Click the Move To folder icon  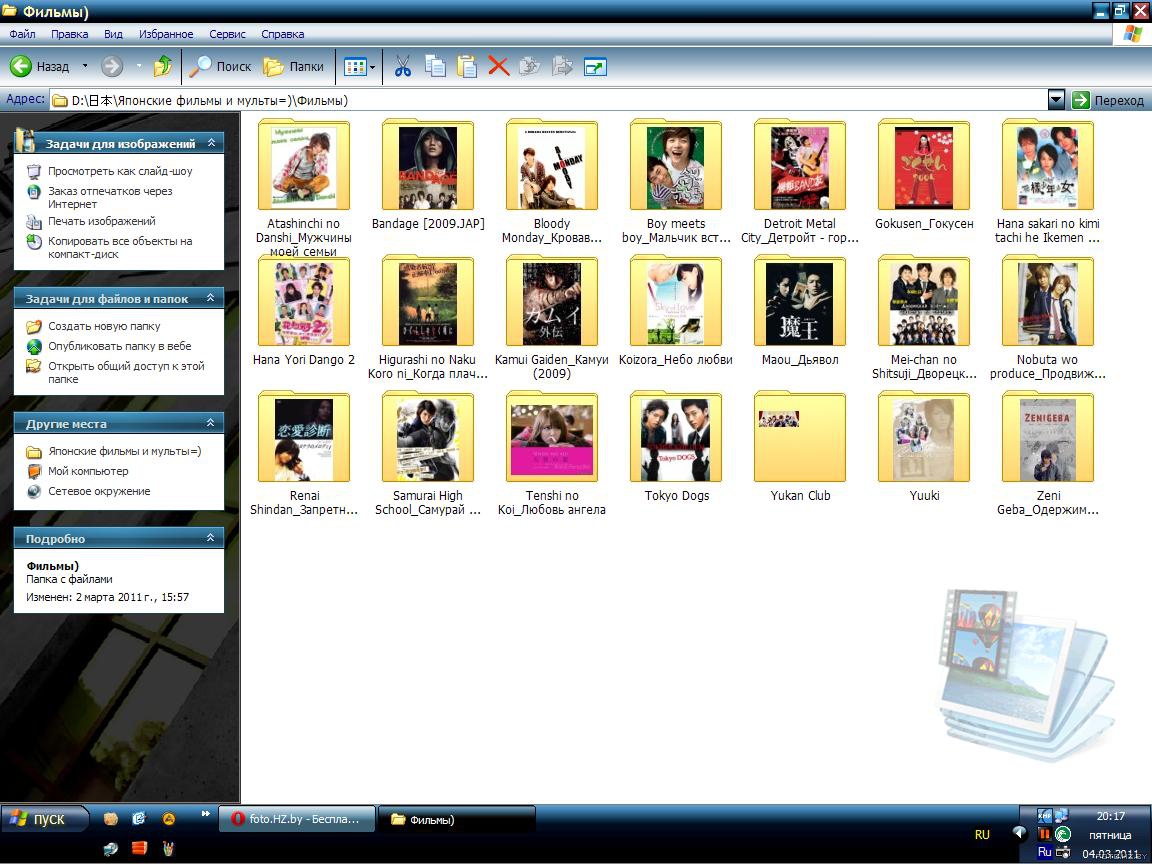[x=530, y=67]
